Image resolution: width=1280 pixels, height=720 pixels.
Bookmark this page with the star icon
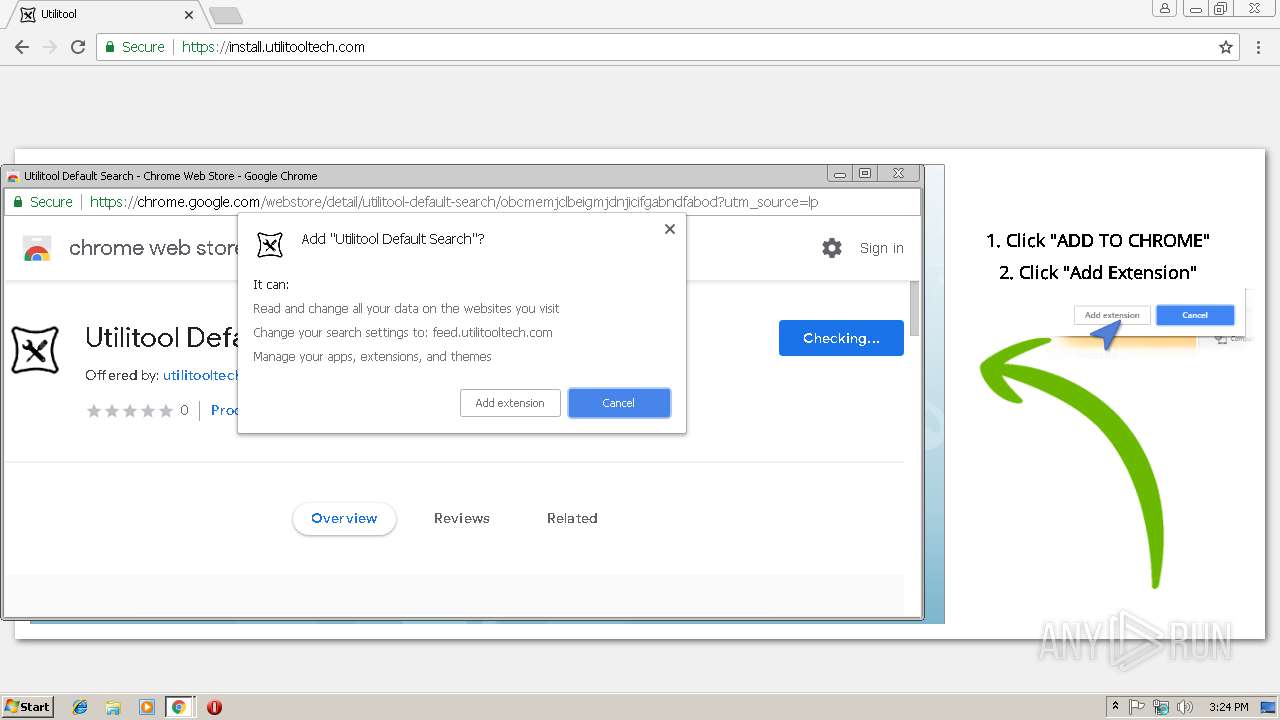pos(1226,47)
